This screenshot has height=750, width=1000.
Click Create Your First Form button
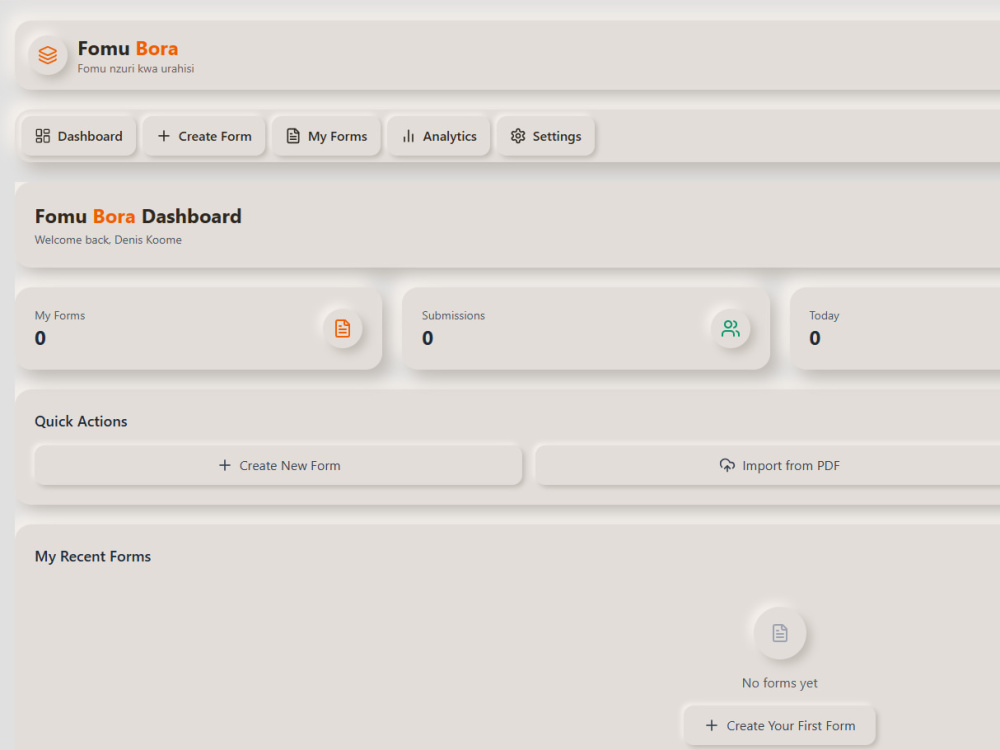[779, 725]
